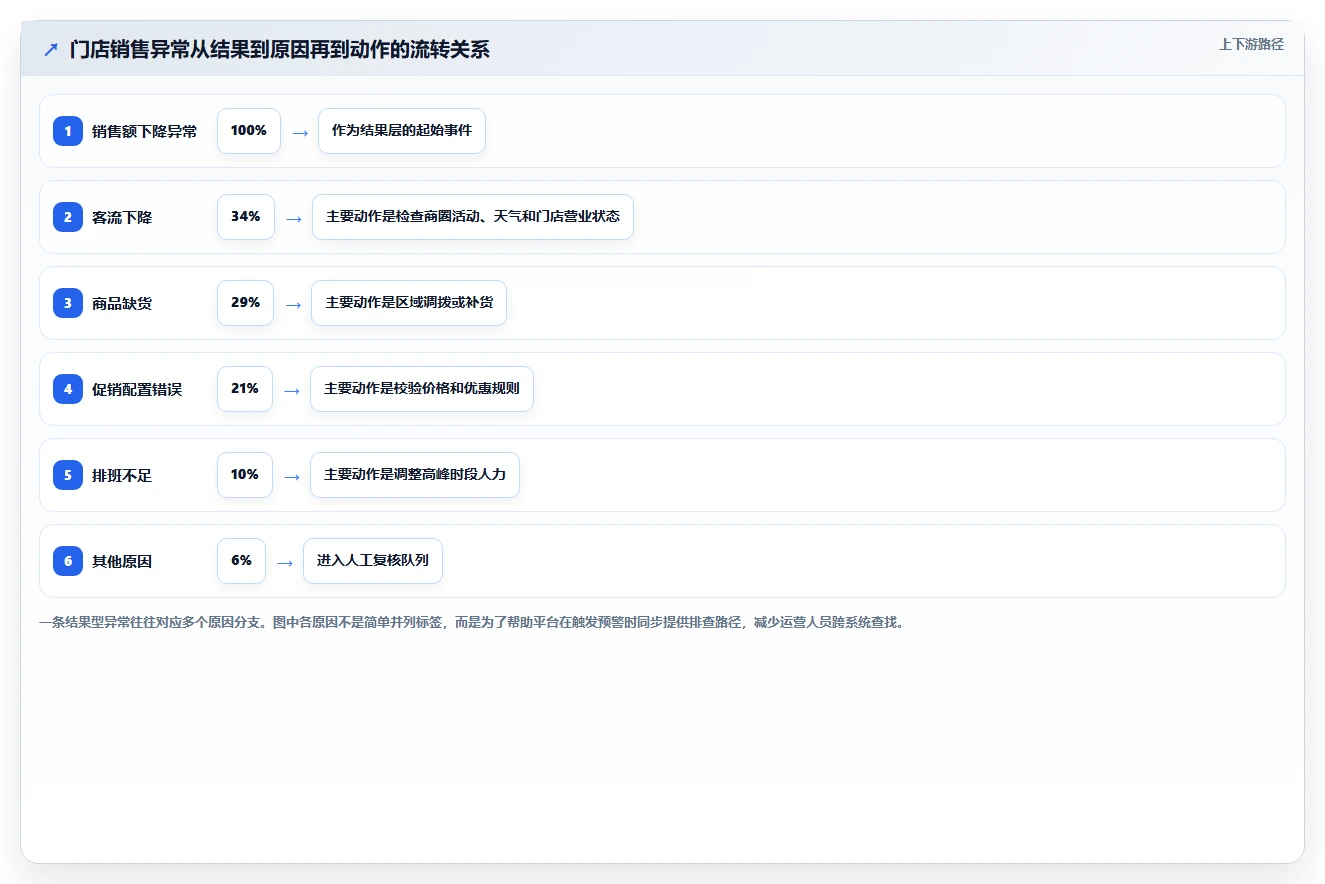Open the 调整高峰时段人力 action chip
Screen dimensions: 1325x884
click(x=415, y=475)
